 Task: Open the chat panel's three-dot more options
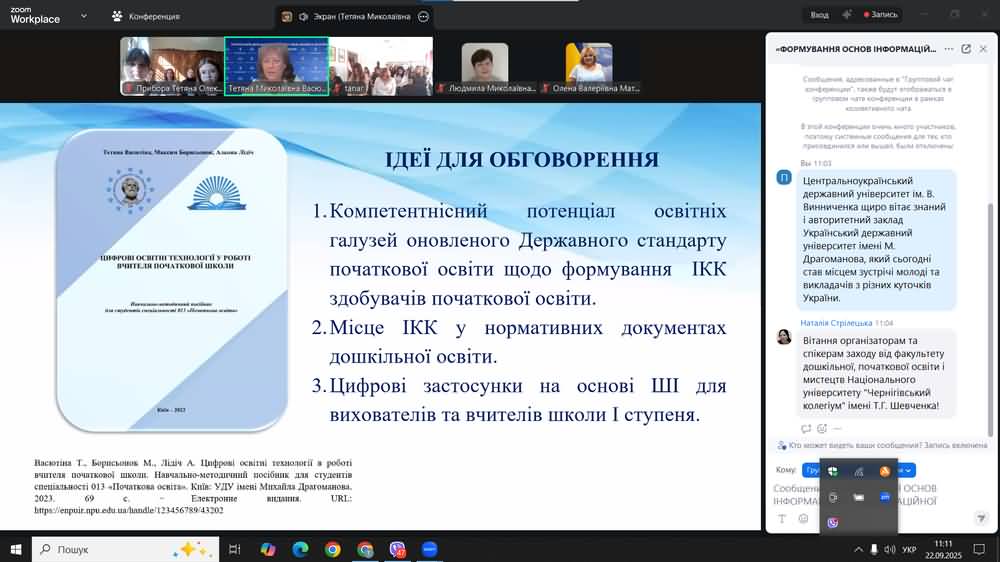point(948,48)
